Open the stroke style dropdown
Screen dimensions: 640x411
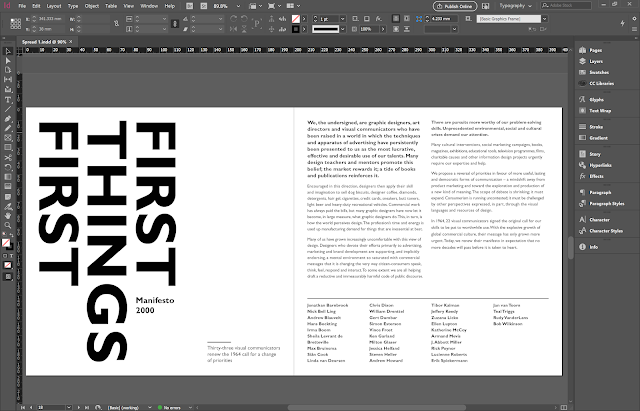point(342,29)
